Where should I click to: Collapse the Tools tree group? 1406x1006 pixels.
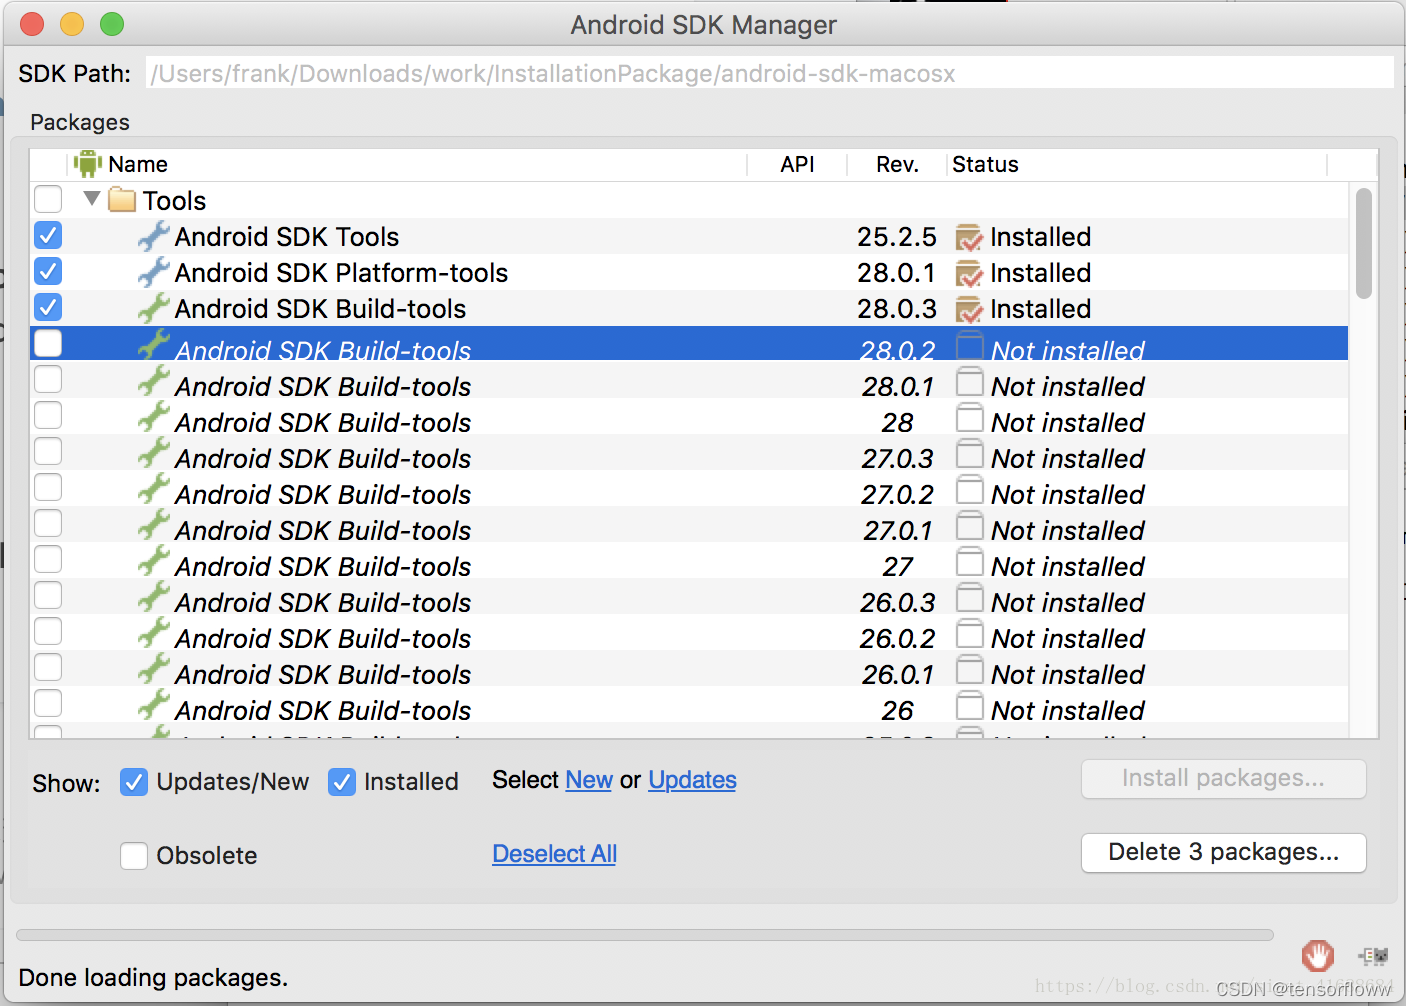(92, 198)
